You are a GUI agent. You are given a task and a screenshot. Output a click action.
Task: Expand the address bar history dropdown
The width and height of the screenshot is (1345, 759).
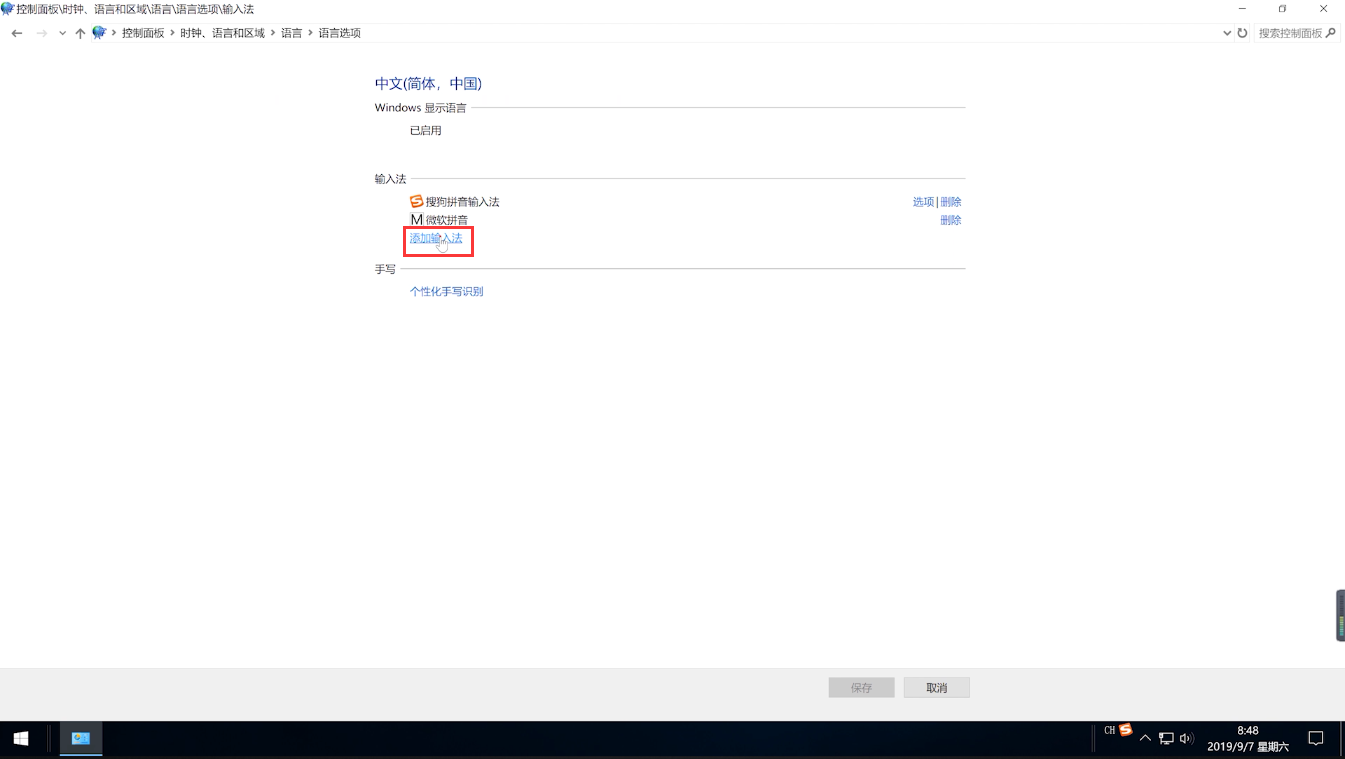1227,33
